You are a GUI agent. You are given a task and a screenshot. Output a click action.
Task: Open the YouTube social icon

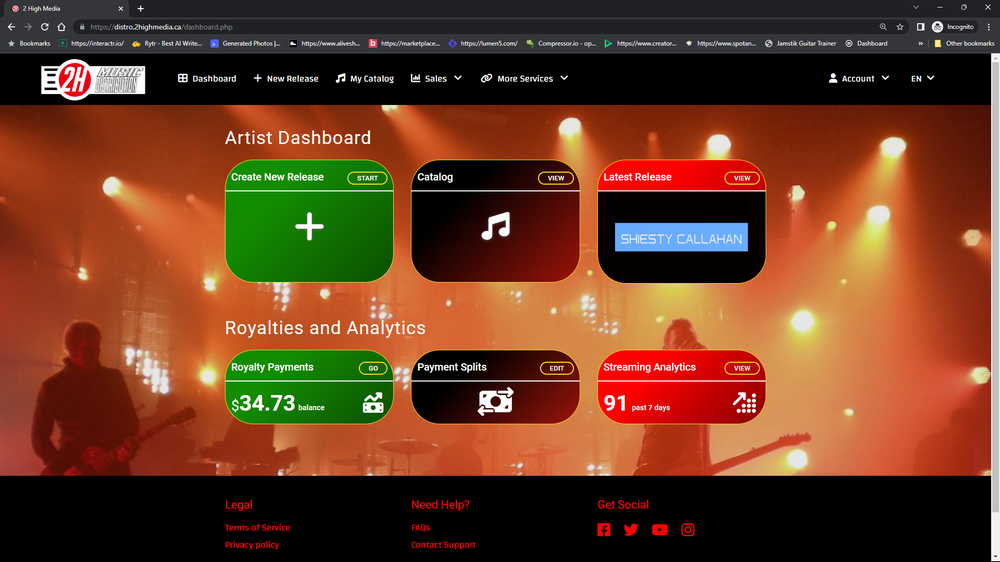[659, 529]
